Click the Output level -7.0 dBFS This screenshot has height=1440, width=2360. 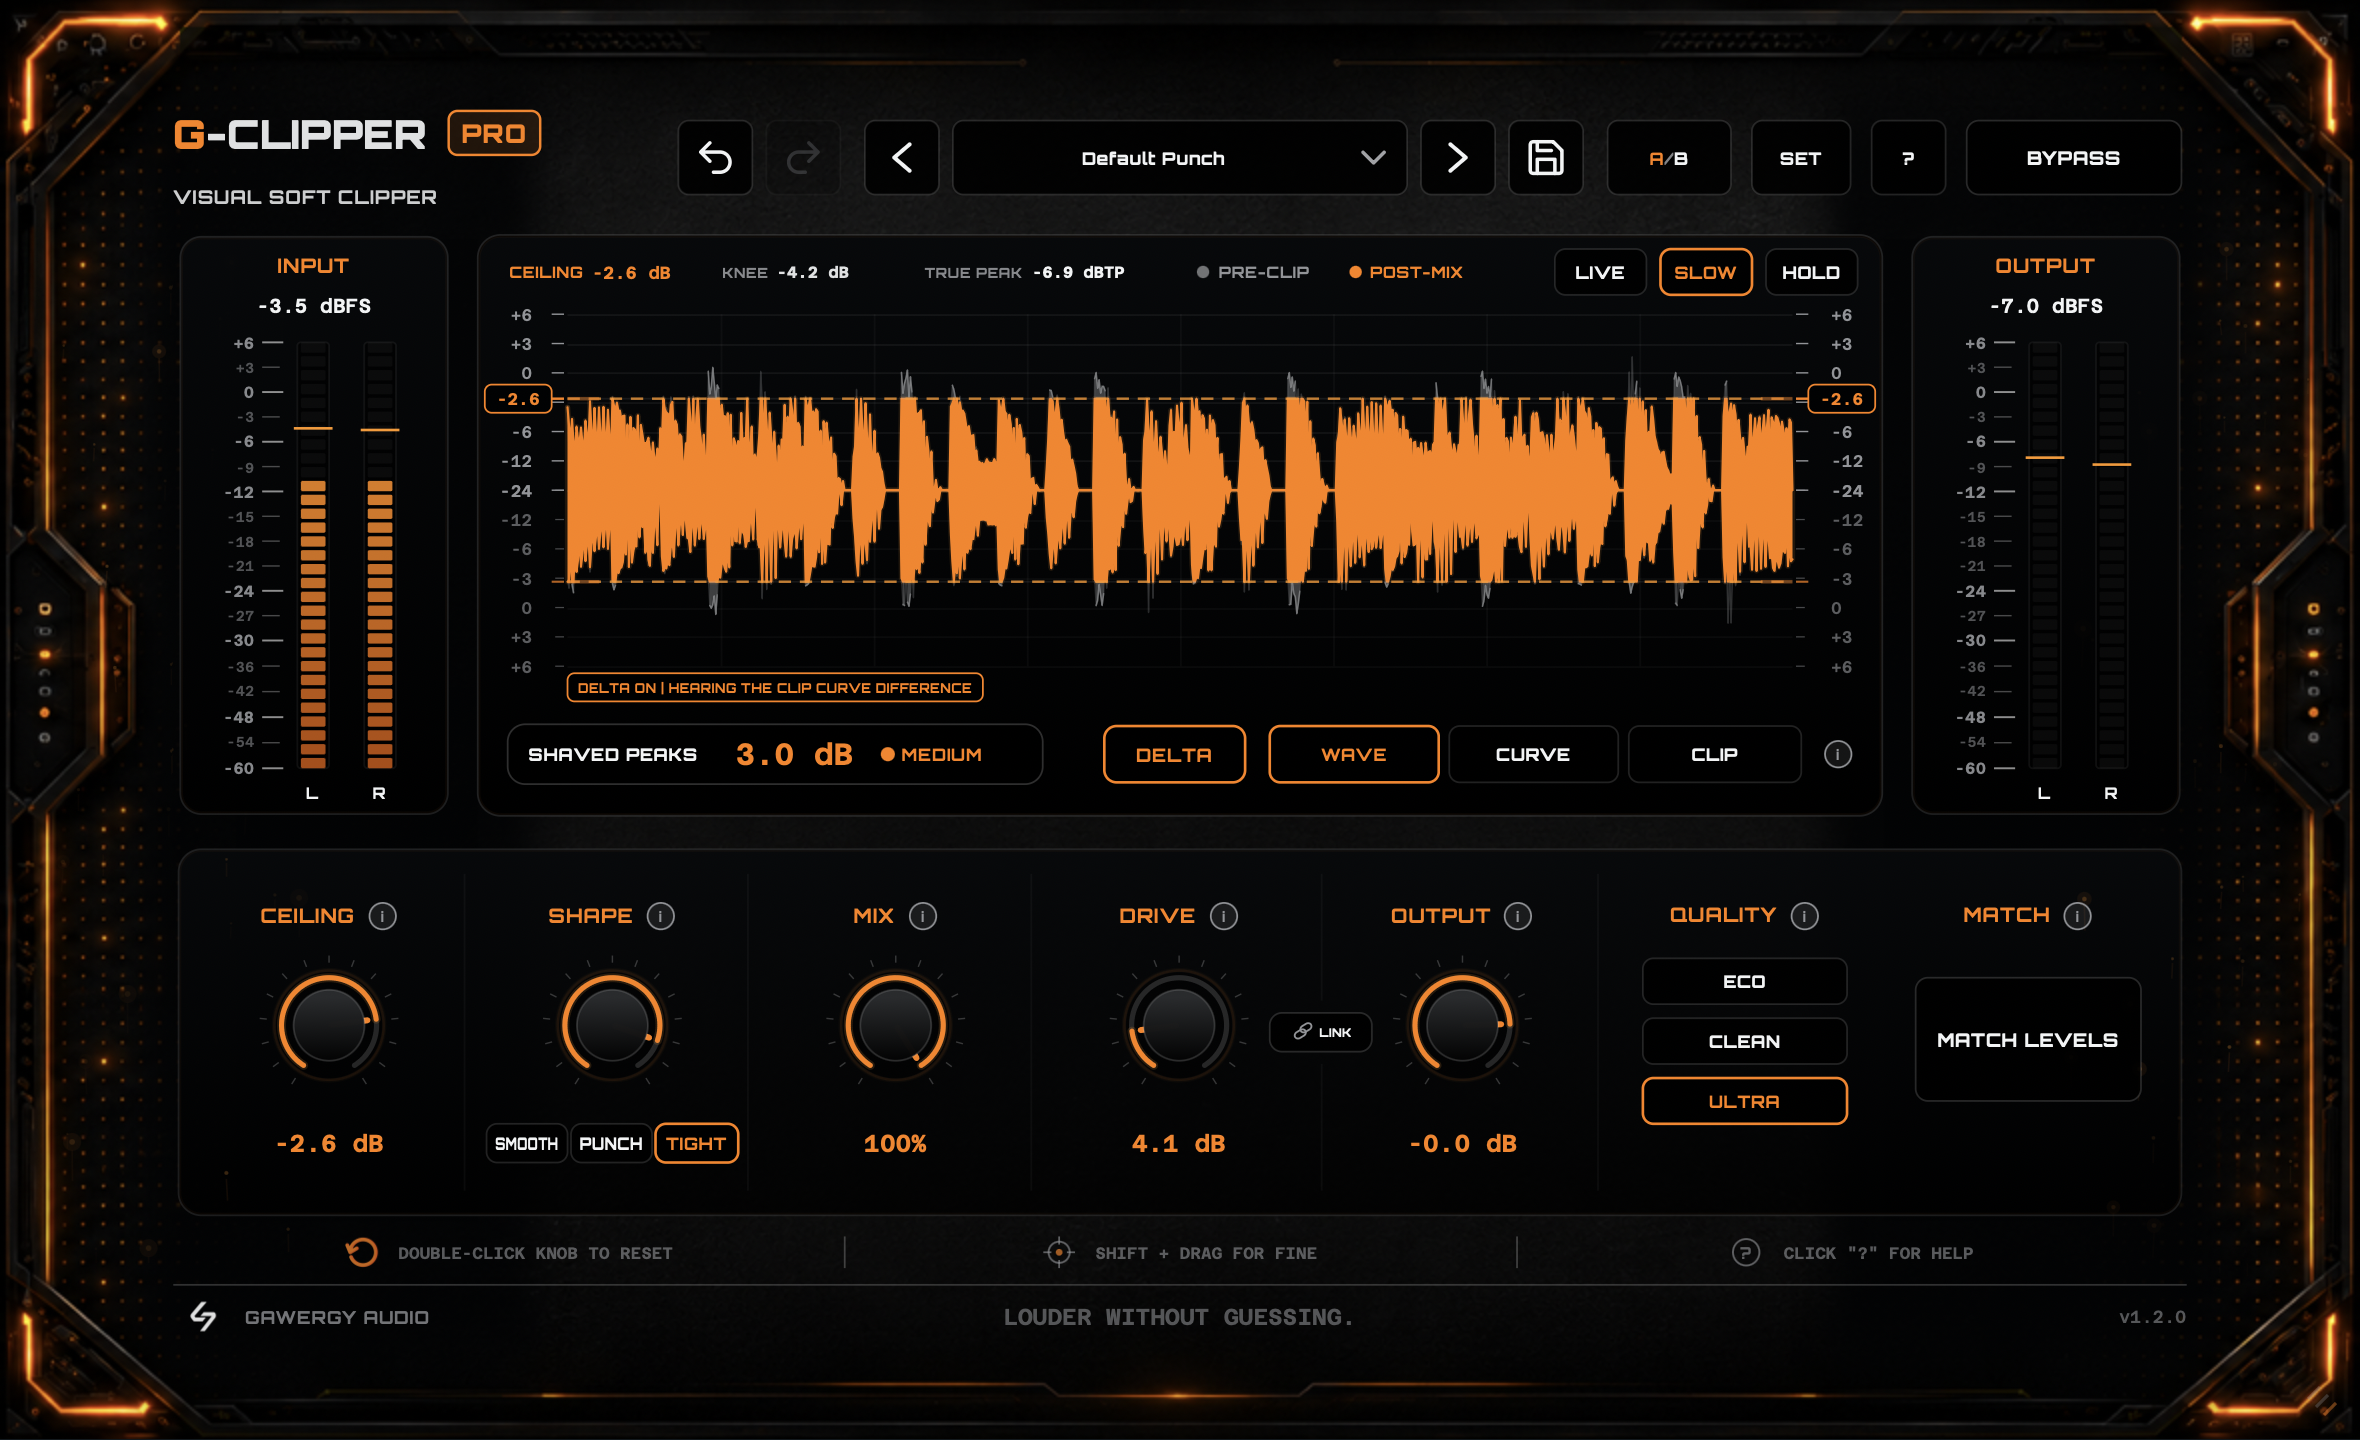click(2046, 306)
